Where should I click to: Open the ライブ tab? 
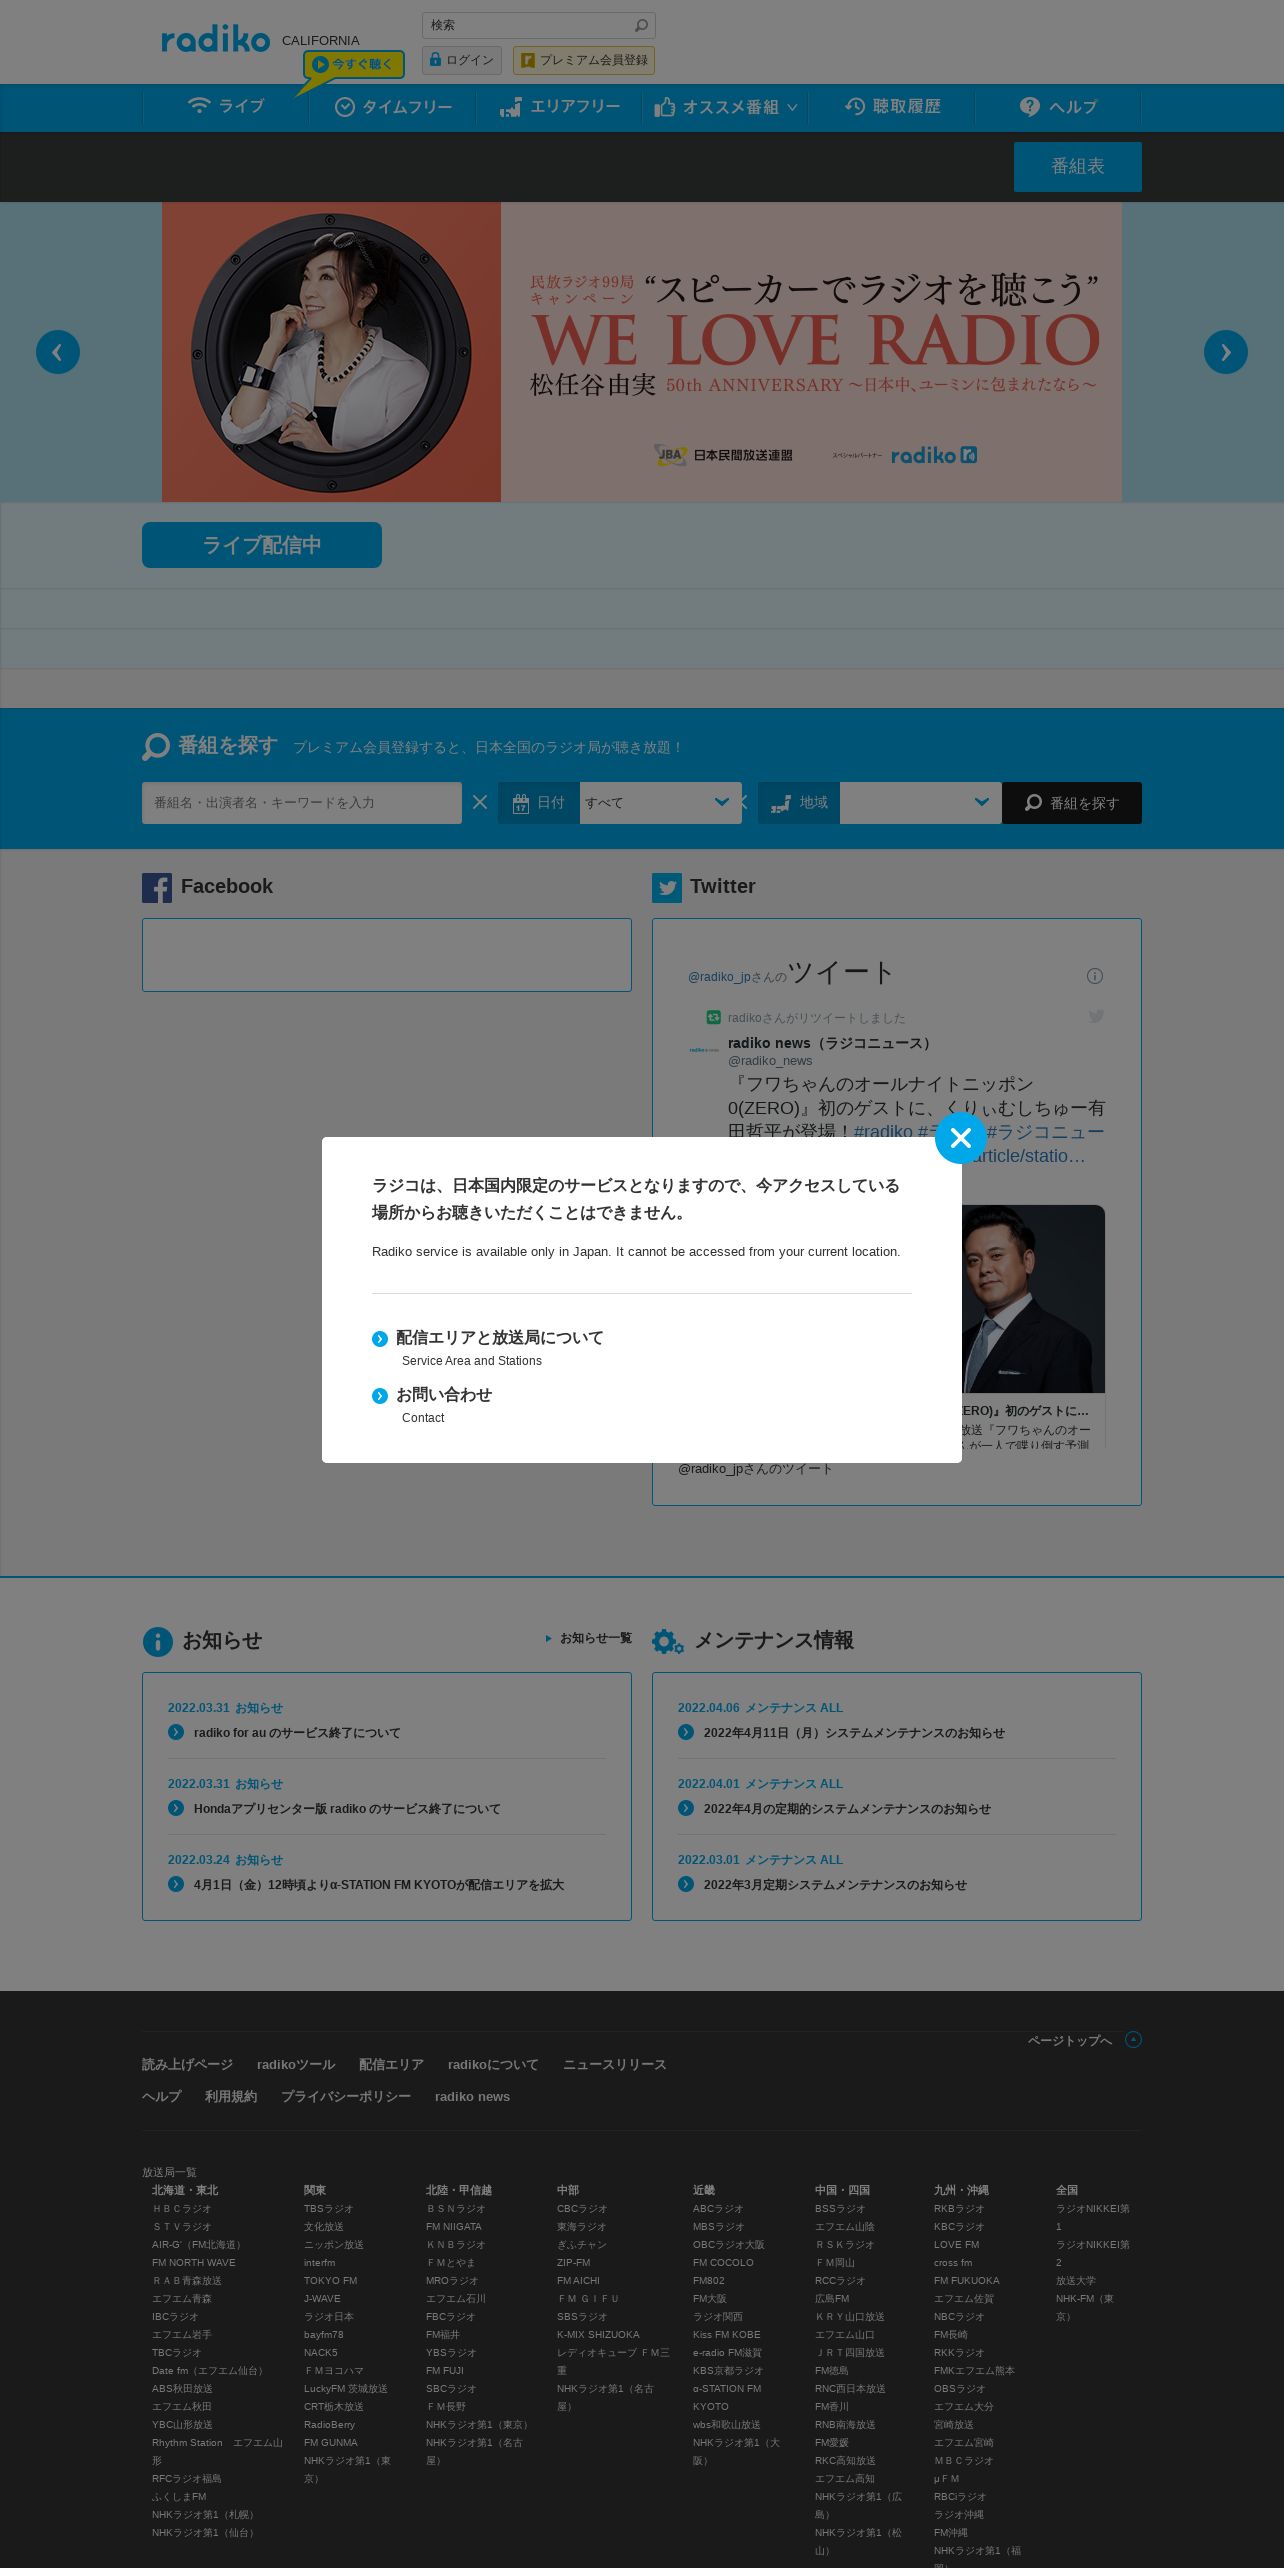pyautogui.click(x=226, y=106)
